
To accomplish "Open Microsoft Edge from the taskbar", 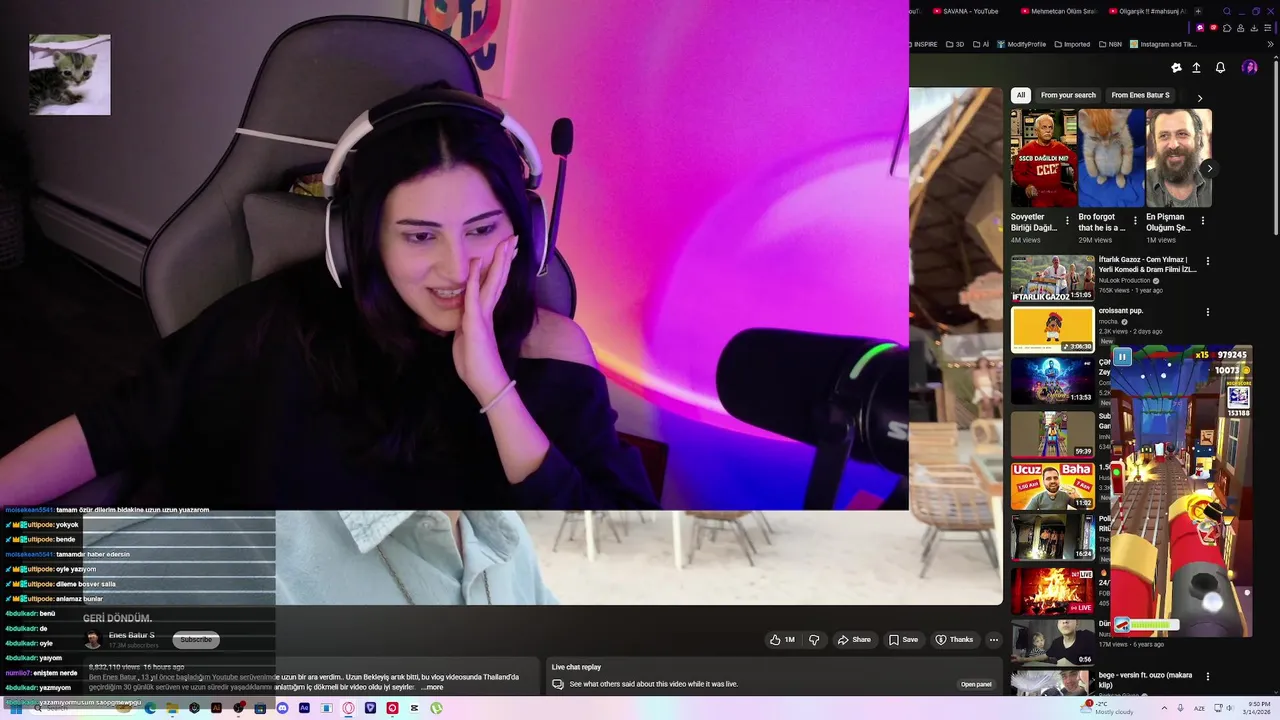I will point(150,708).
